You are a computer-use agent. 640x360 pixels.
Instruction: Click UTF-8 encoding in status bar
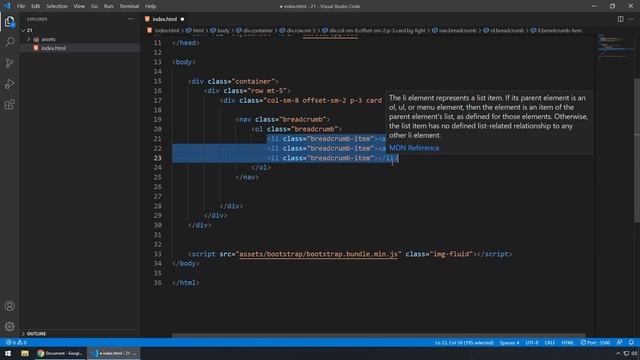tap(532, 342)
